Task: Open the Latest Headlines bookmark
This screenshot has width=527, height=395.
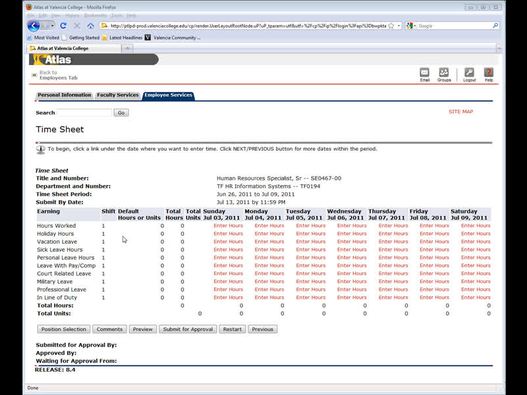Action: point(122,38)
